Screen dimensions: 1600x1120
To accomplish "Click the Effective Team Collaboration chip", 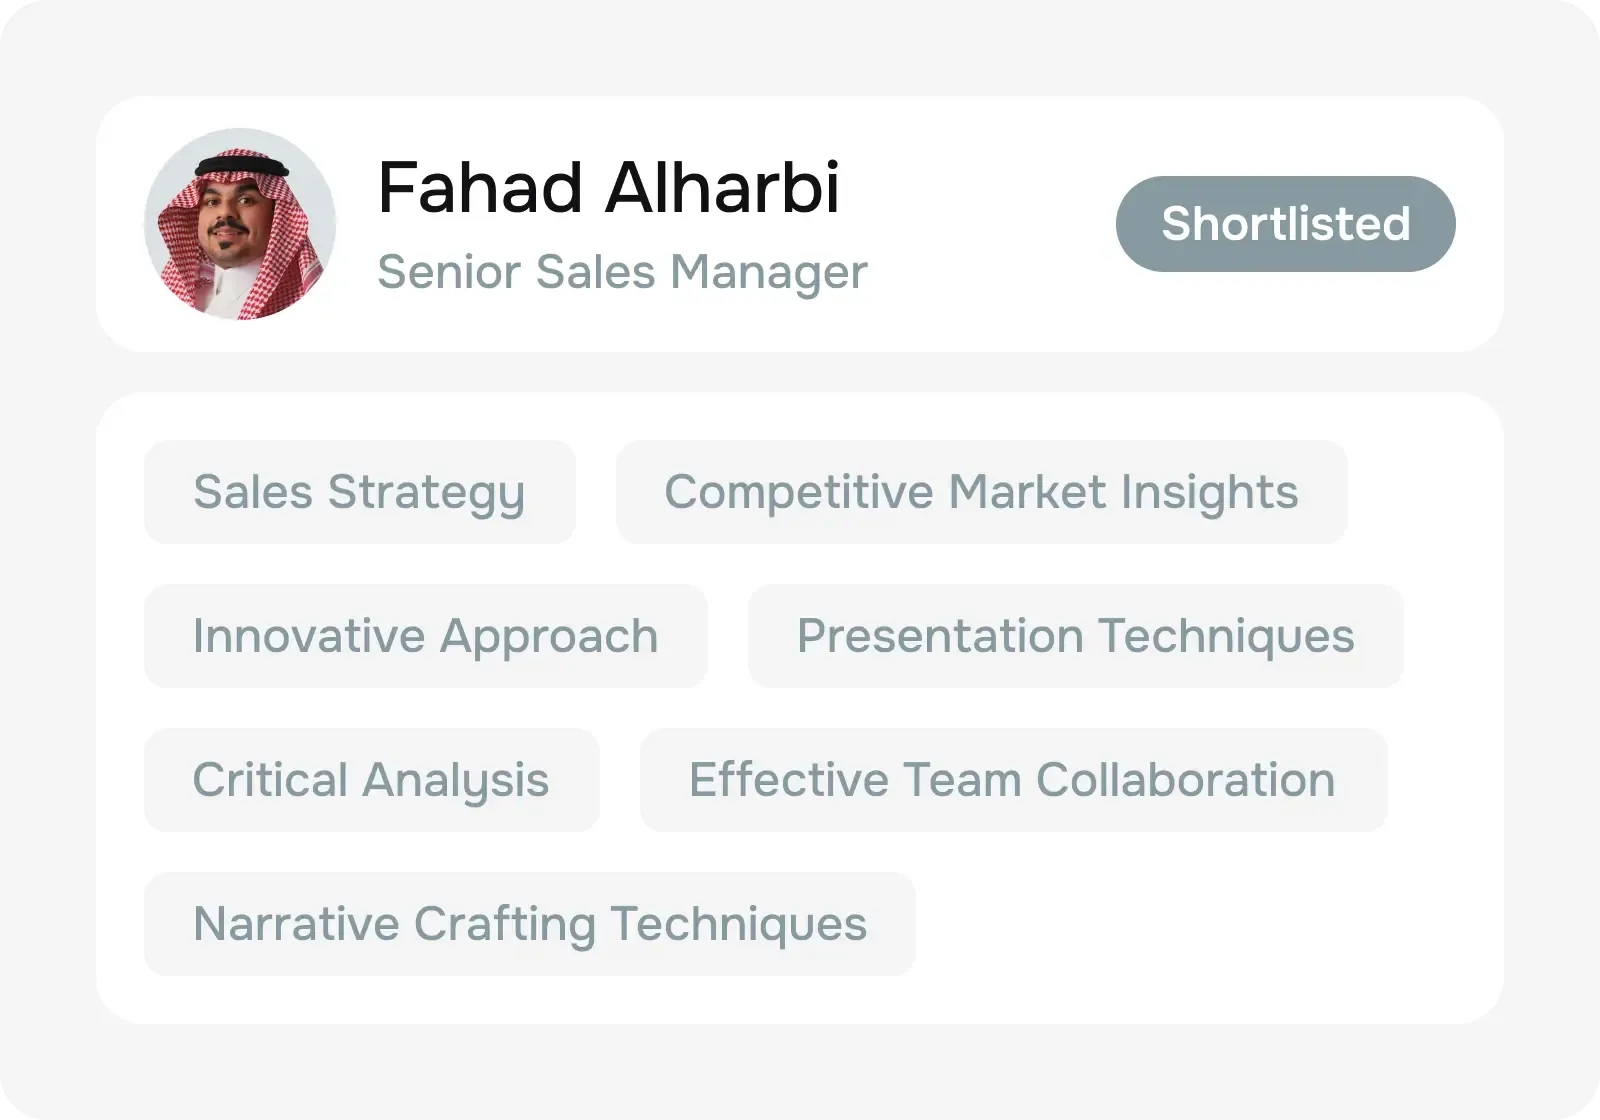I will [x=1012, y=781].
